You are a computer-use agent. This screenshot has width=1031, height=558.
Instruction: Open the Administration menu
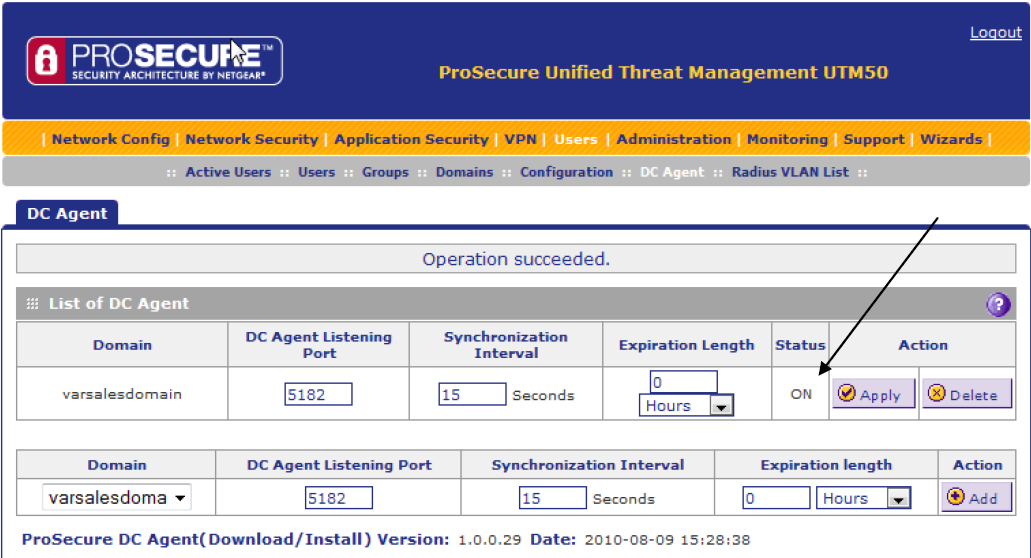(673, 139)
